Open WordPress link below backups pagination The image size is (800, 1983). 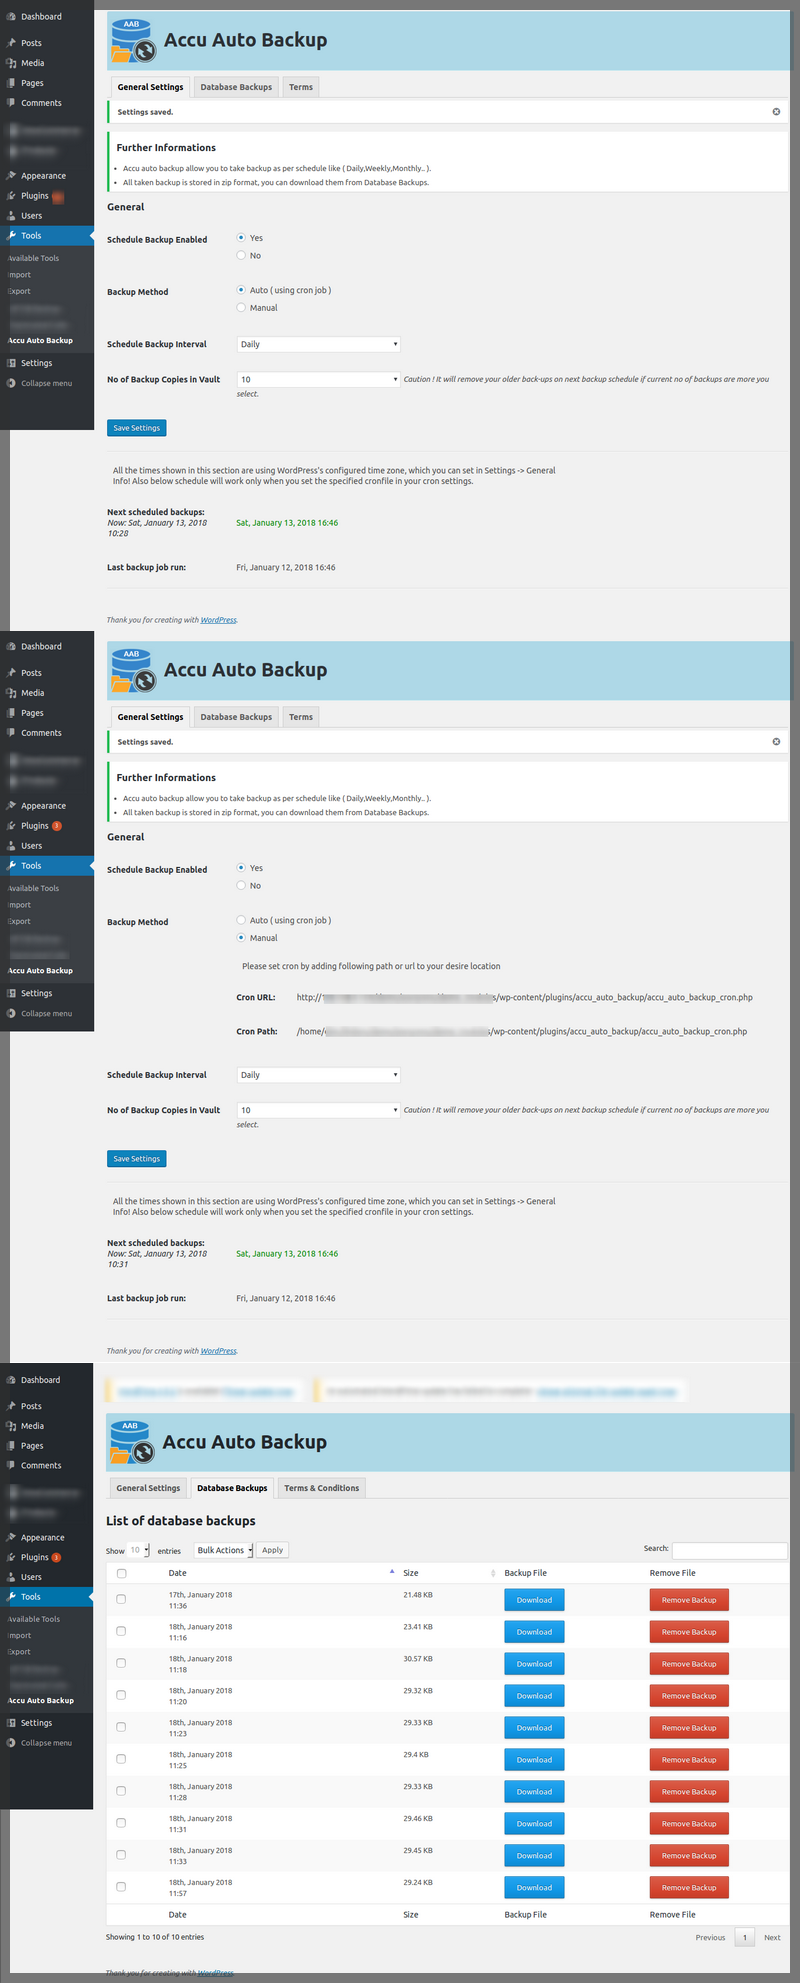215,1973
